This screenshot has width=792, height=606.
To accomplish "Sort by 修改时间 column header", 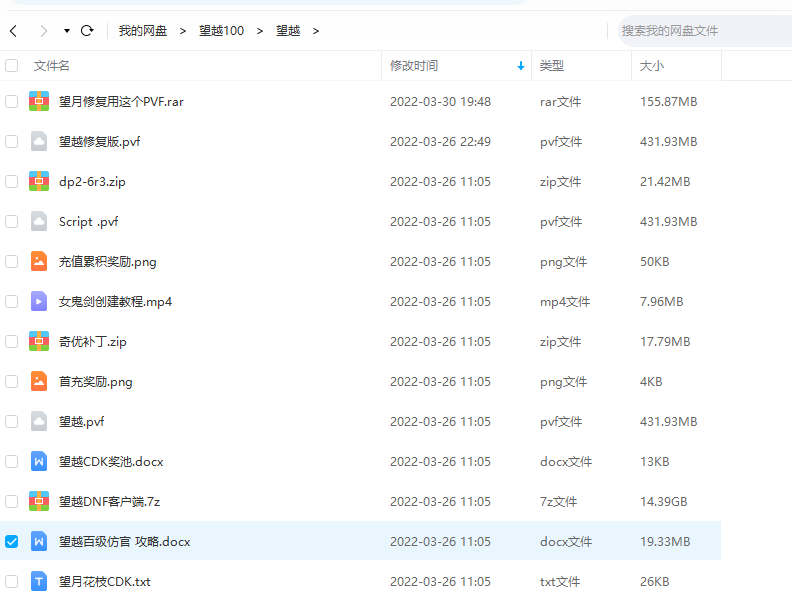I will 414,66.
